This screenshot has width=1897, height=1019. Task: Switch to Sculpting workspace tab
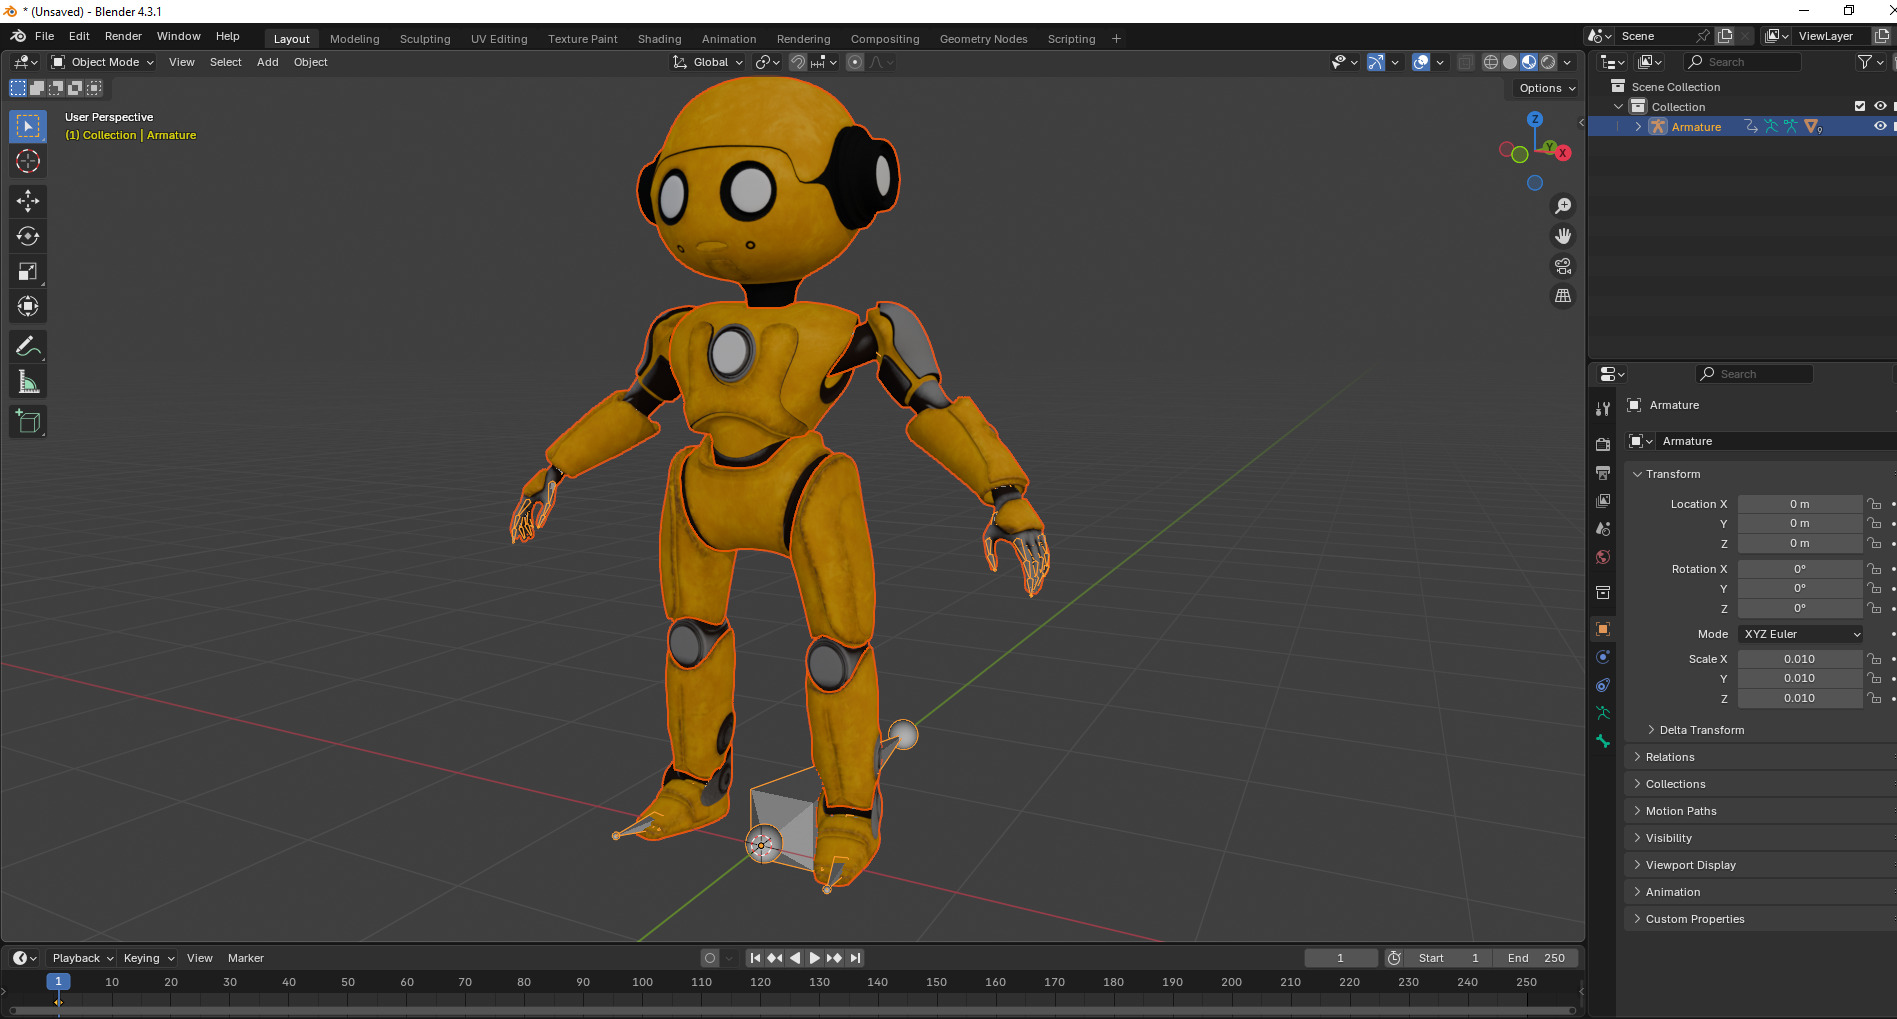425,39
